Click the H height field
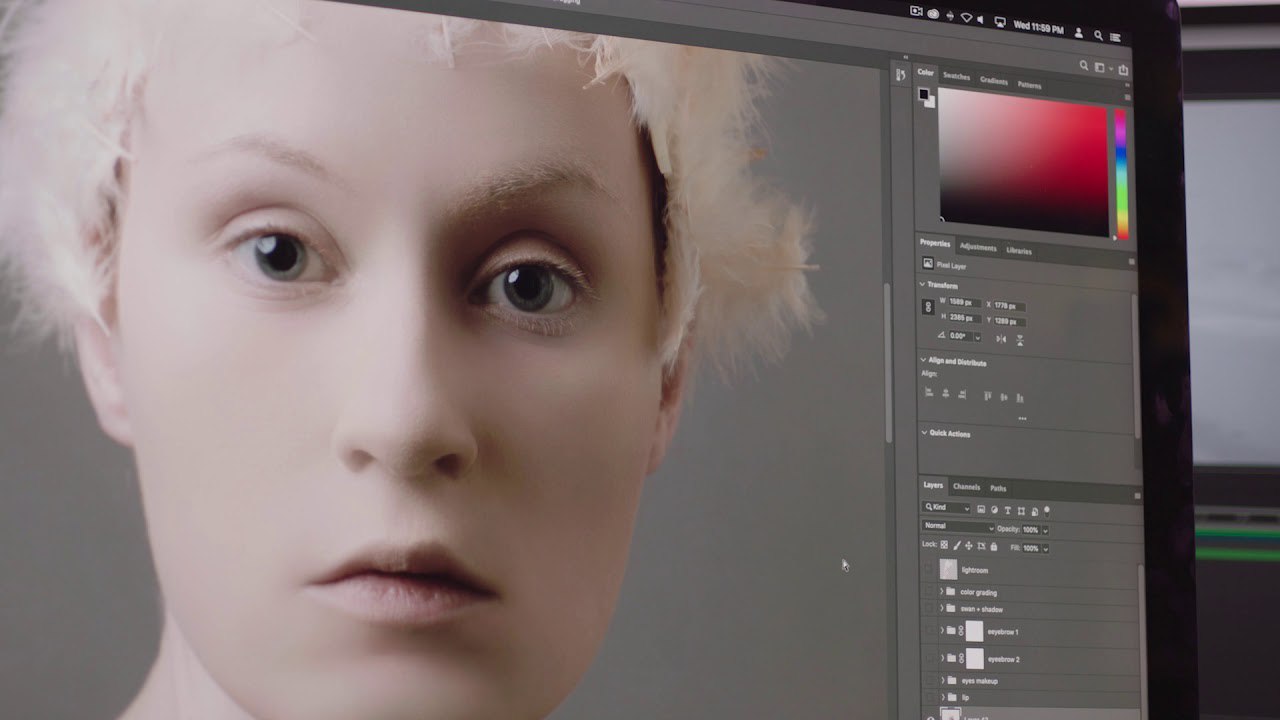The image size is (1280, 720). click(963, 318)
